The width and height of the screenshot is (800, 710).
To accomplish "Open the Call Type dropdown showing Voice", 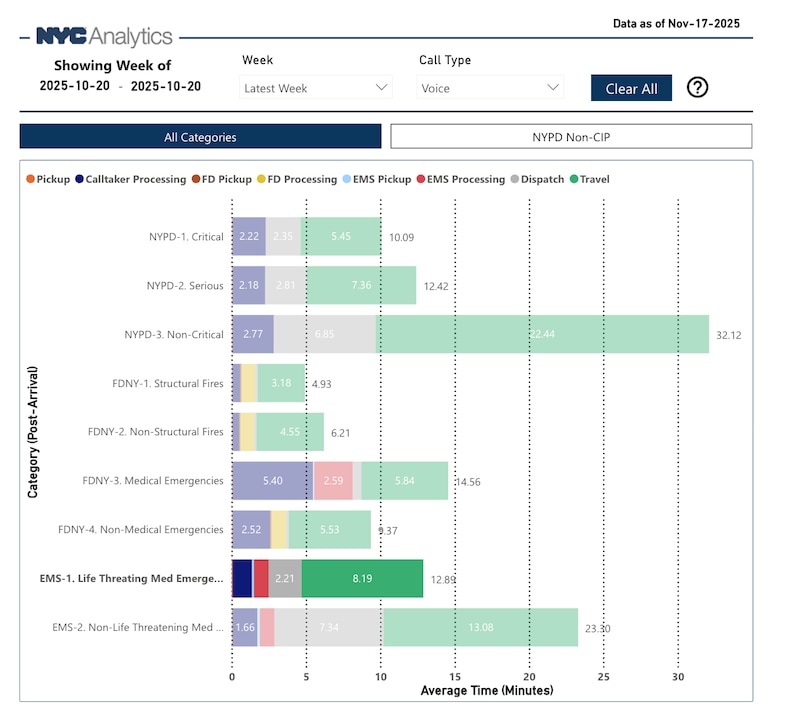I will (489, 88).
